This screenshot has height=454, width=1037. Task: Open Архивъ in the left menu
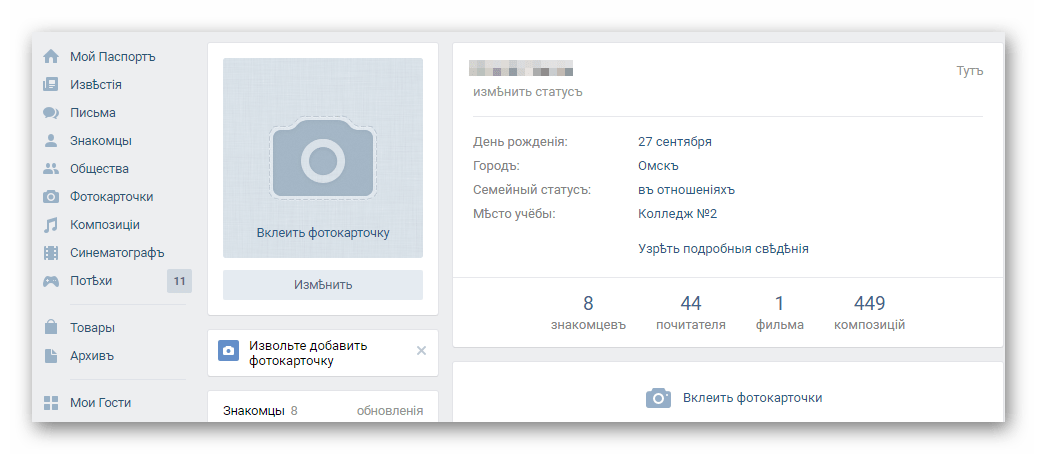[92, 355]
